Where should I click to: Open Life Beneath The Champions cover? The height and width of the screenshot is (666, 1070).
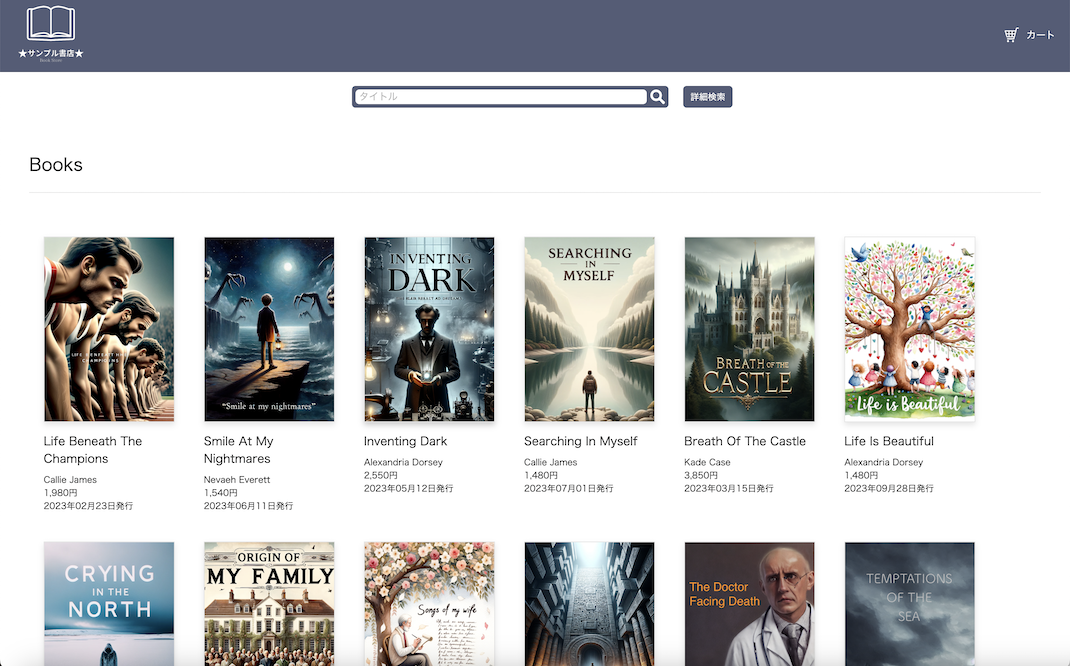point(109,329)
